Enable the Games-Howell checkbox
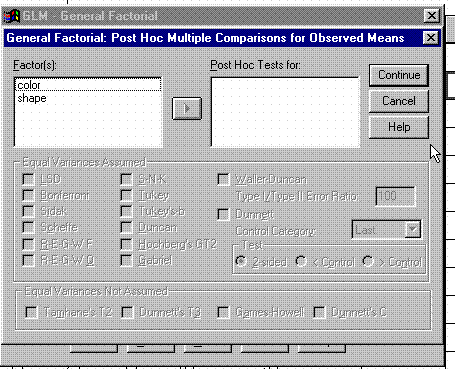 point(223,313)
